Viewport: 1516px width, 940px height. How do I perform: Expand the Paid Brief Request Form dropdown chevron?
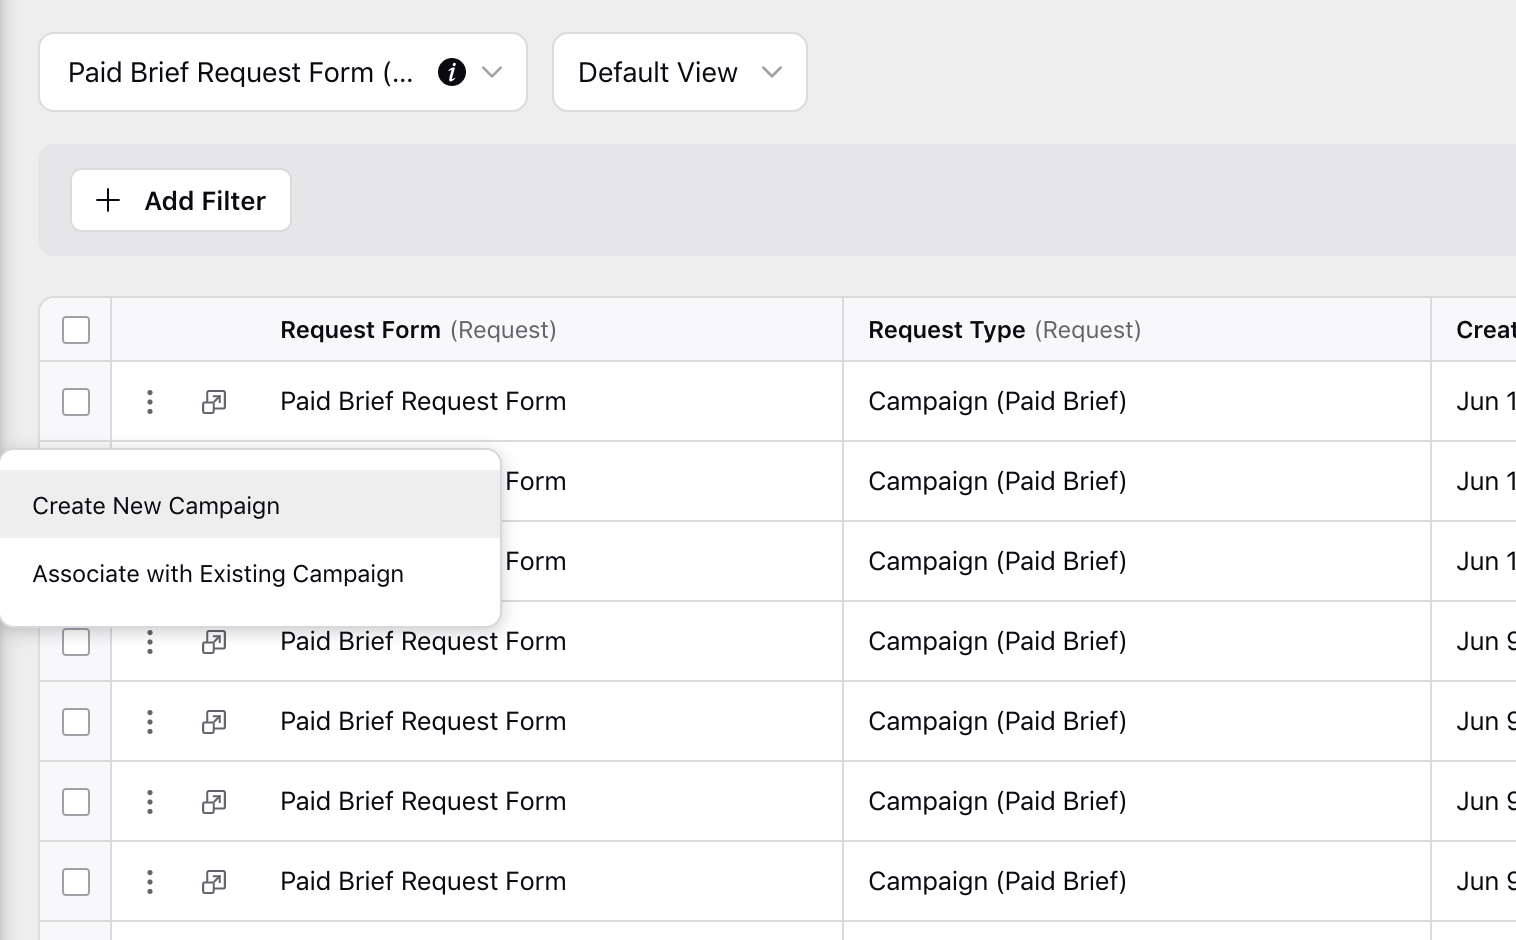(492, 72)
